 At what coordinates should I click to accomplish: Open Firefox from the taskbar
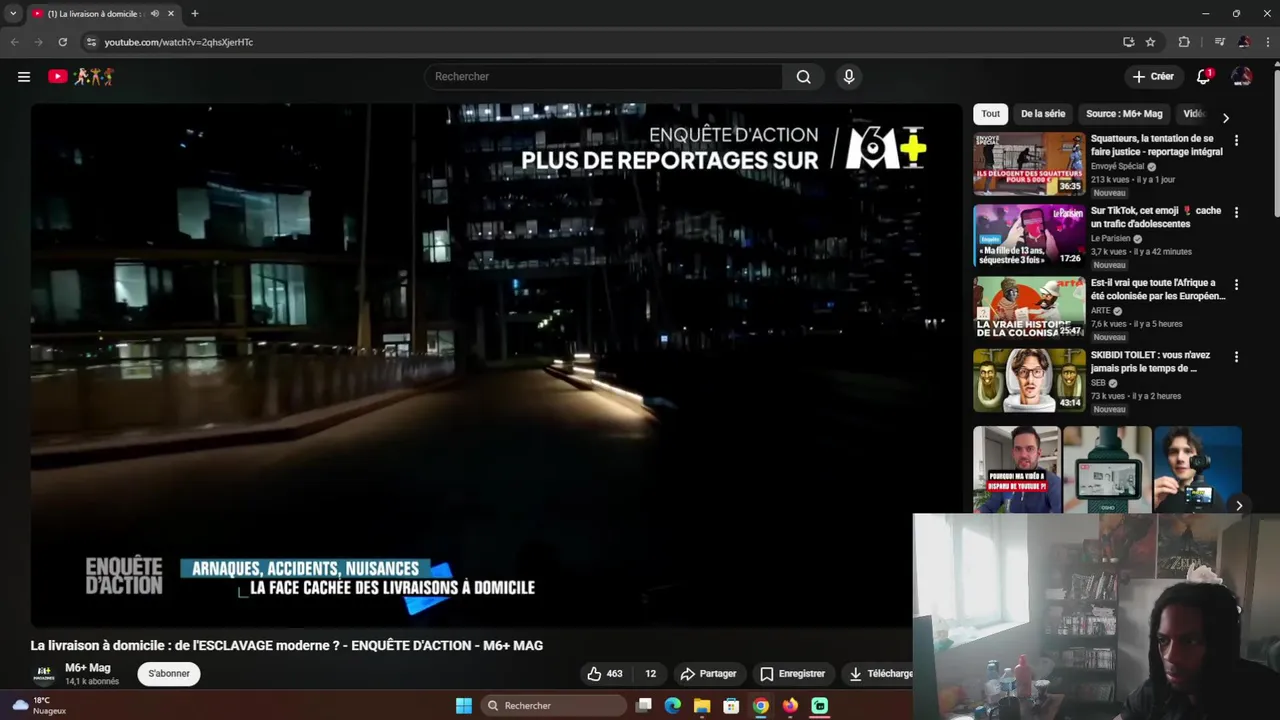point(790,706)
